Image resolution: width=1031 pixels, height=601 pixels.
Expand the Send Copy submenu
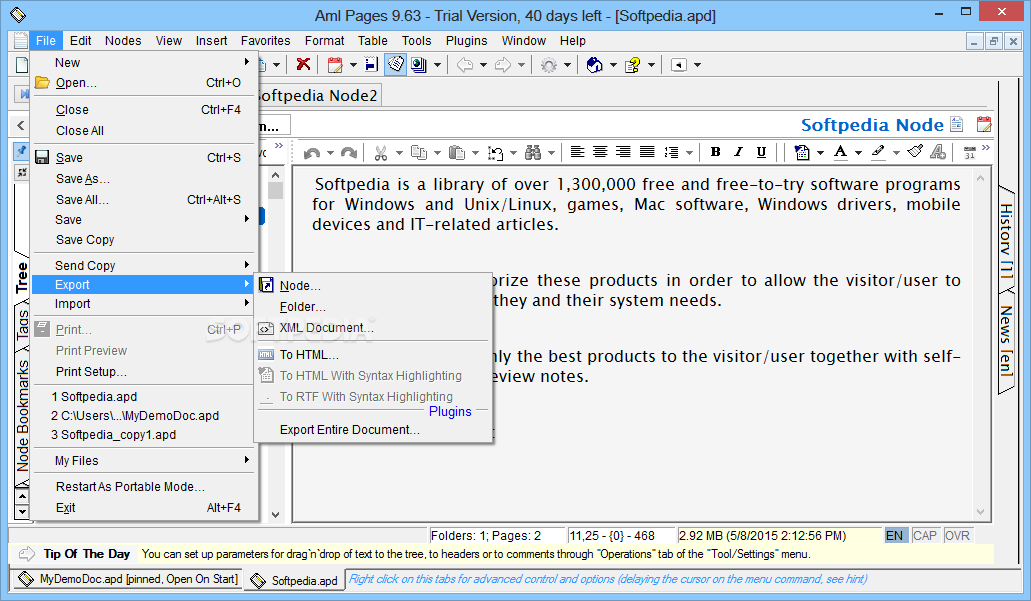coord(143,266)
